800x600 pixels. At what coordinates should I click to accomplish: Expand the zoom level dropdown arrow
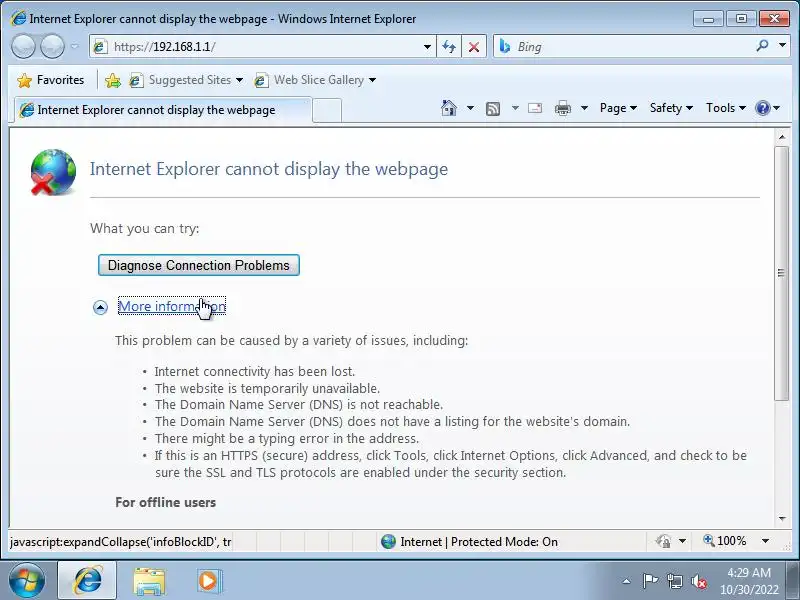(765, 541)
